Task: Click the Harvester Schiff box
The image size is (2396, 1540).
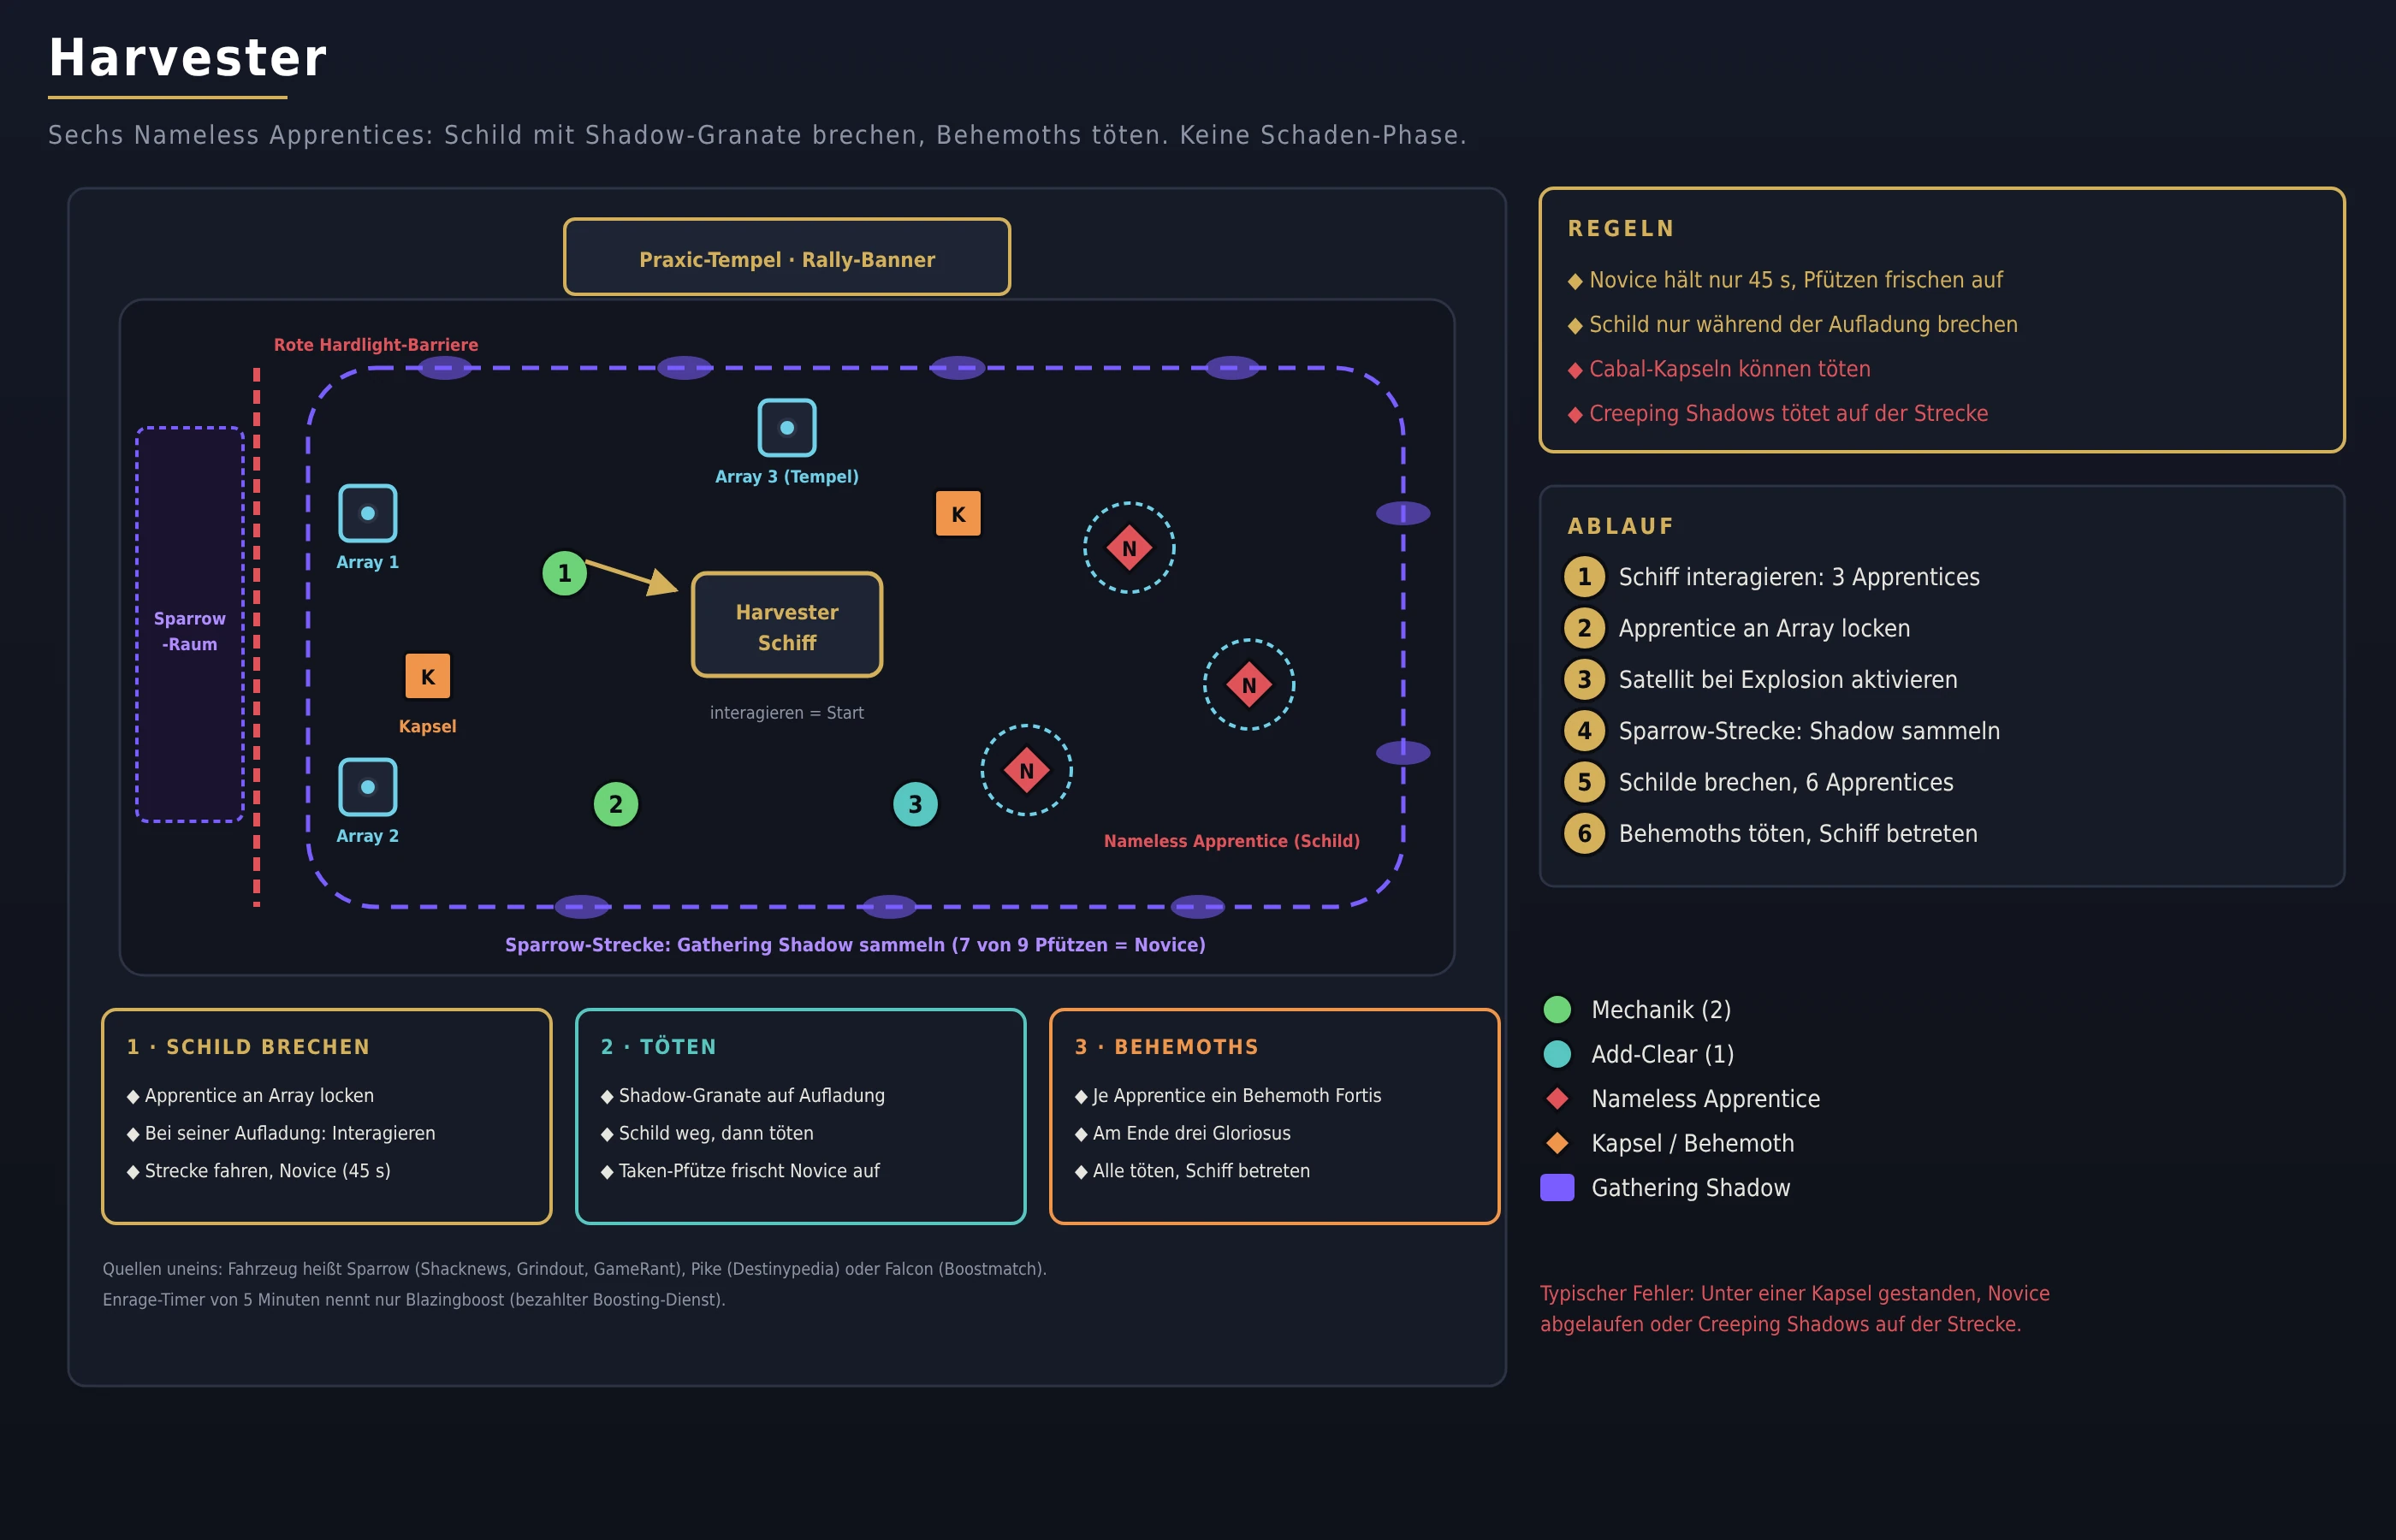Action: pos(787,625)
